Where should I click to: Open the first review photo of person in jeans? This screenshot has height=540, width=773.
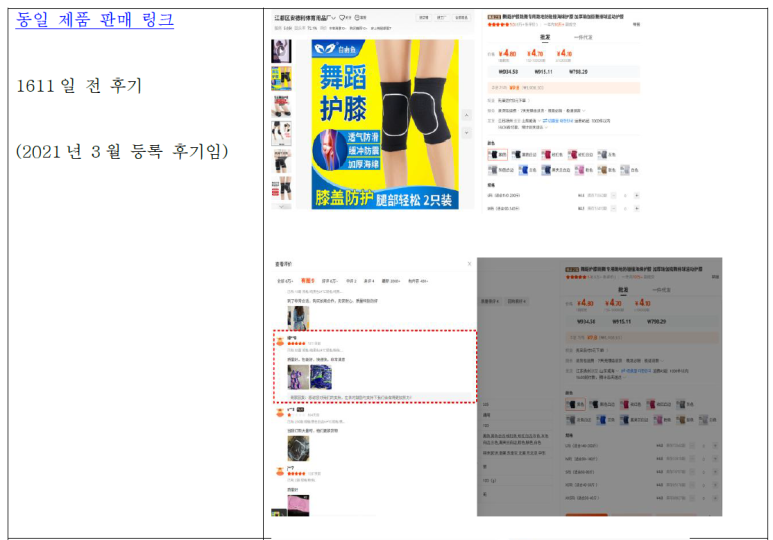pyautogui.click(x=298, y=318)
